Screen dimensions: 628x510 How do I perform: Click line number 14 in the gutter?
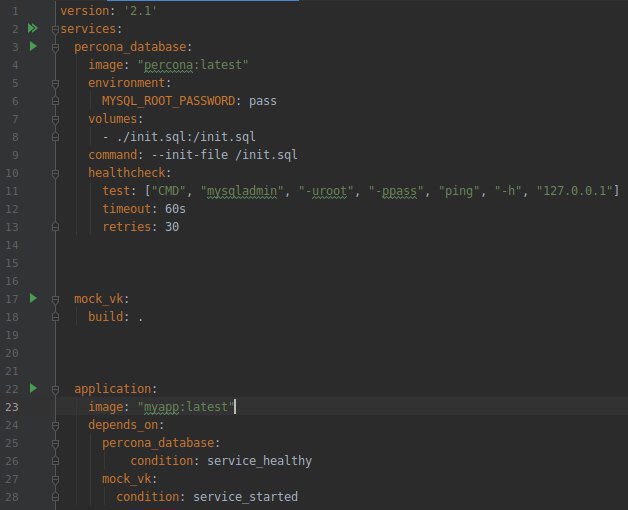pyautogui.click(x=12, y=245)
